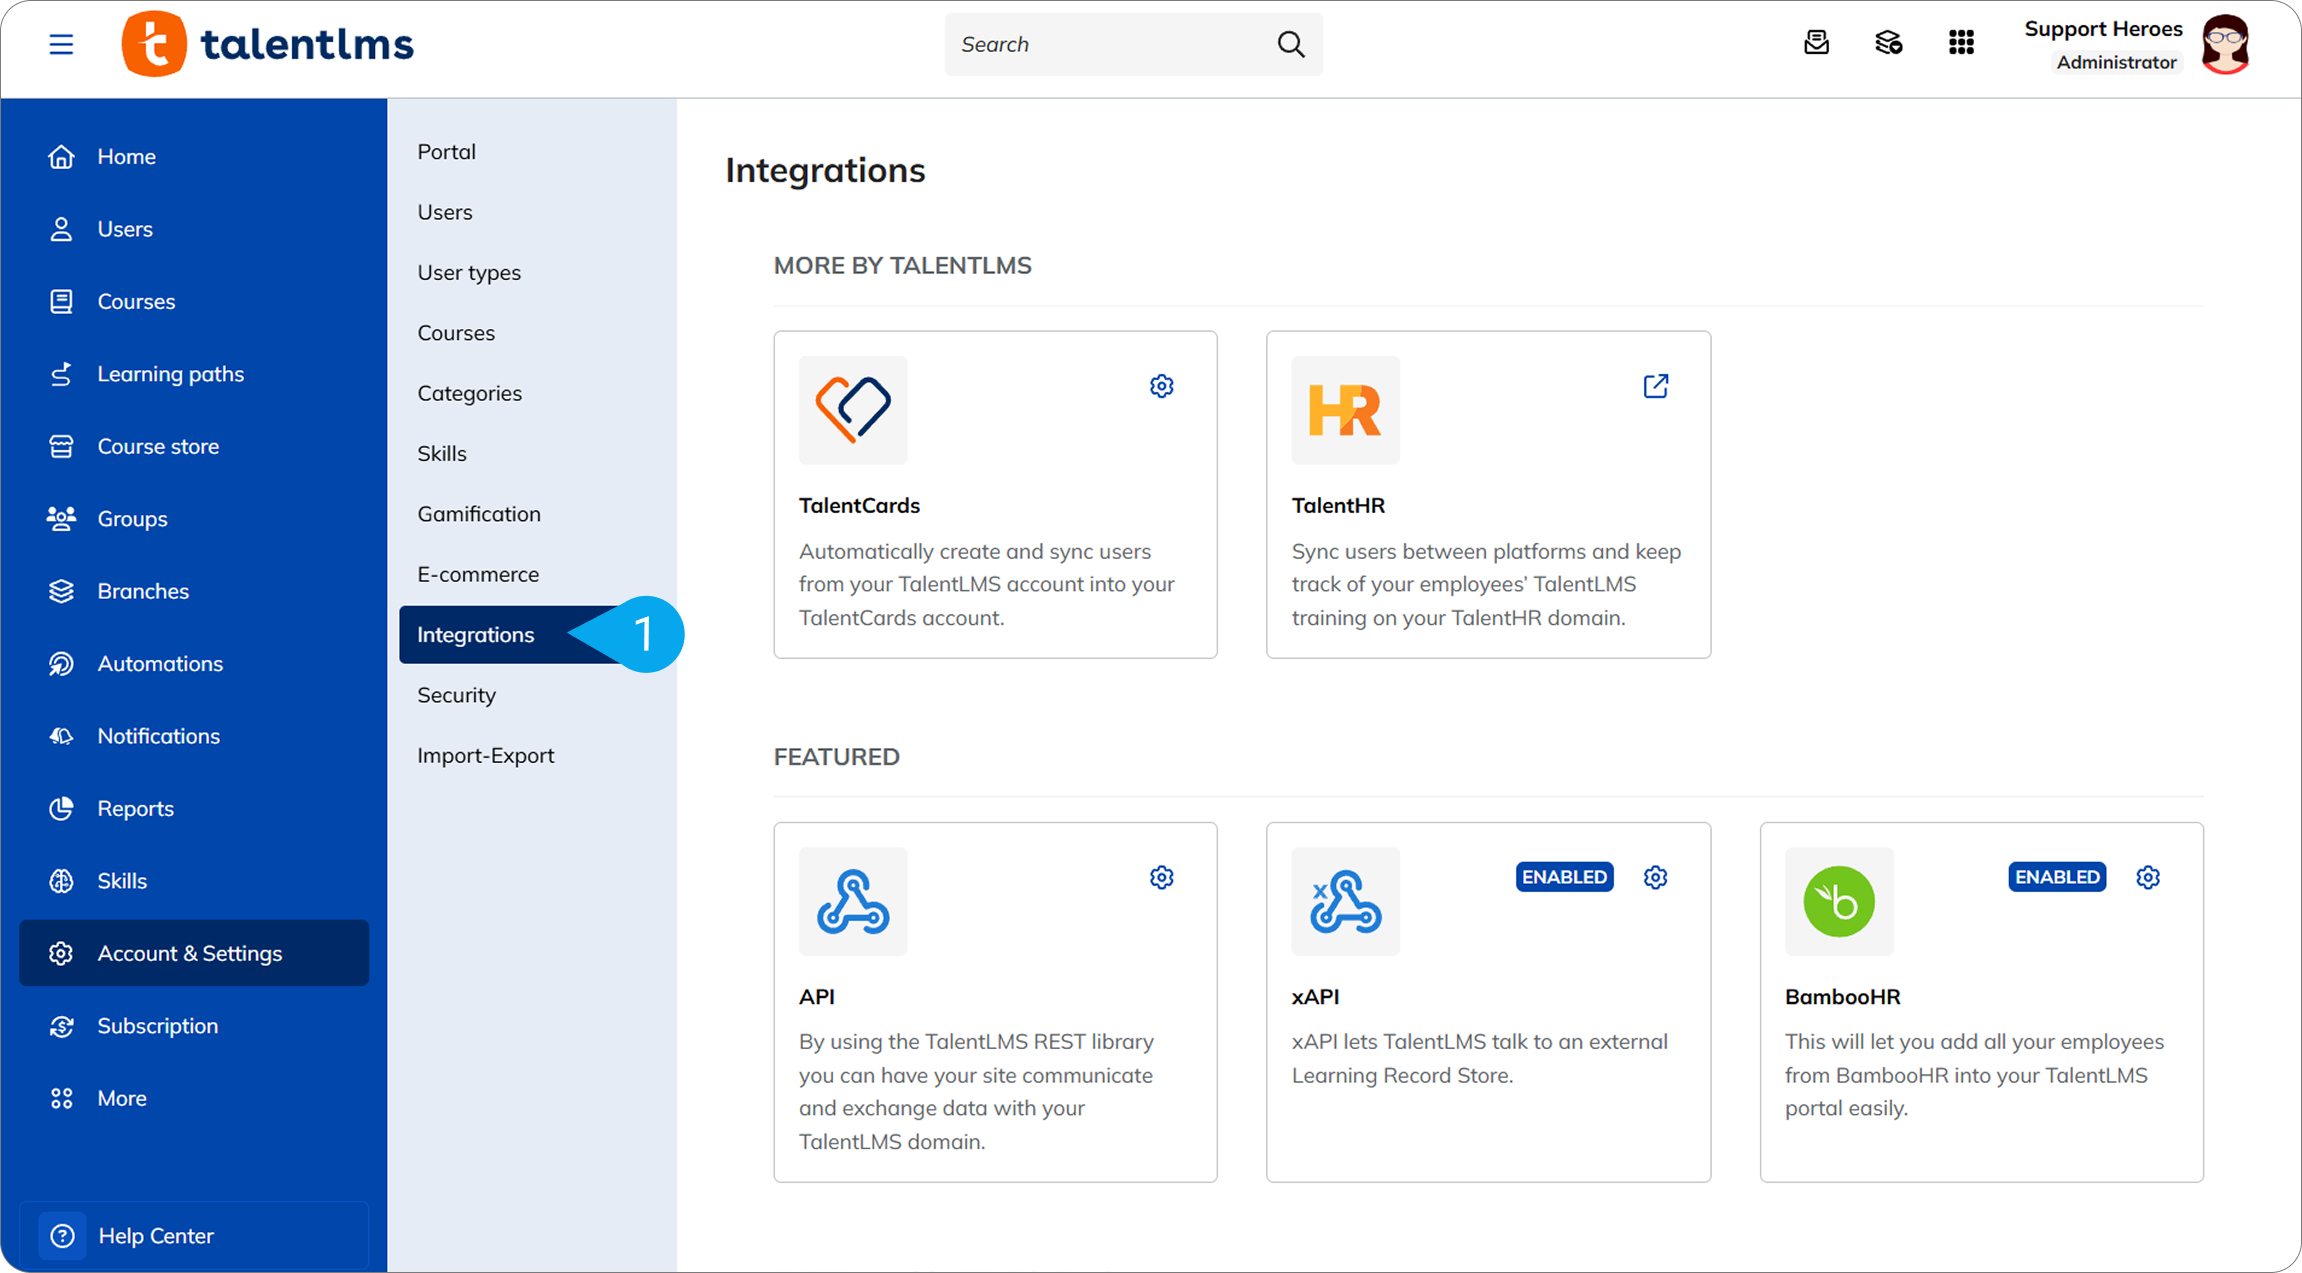Click the BambooHR ENABLED badge
Viewport: 2302px width, 1273px height.
point(2057,877)
